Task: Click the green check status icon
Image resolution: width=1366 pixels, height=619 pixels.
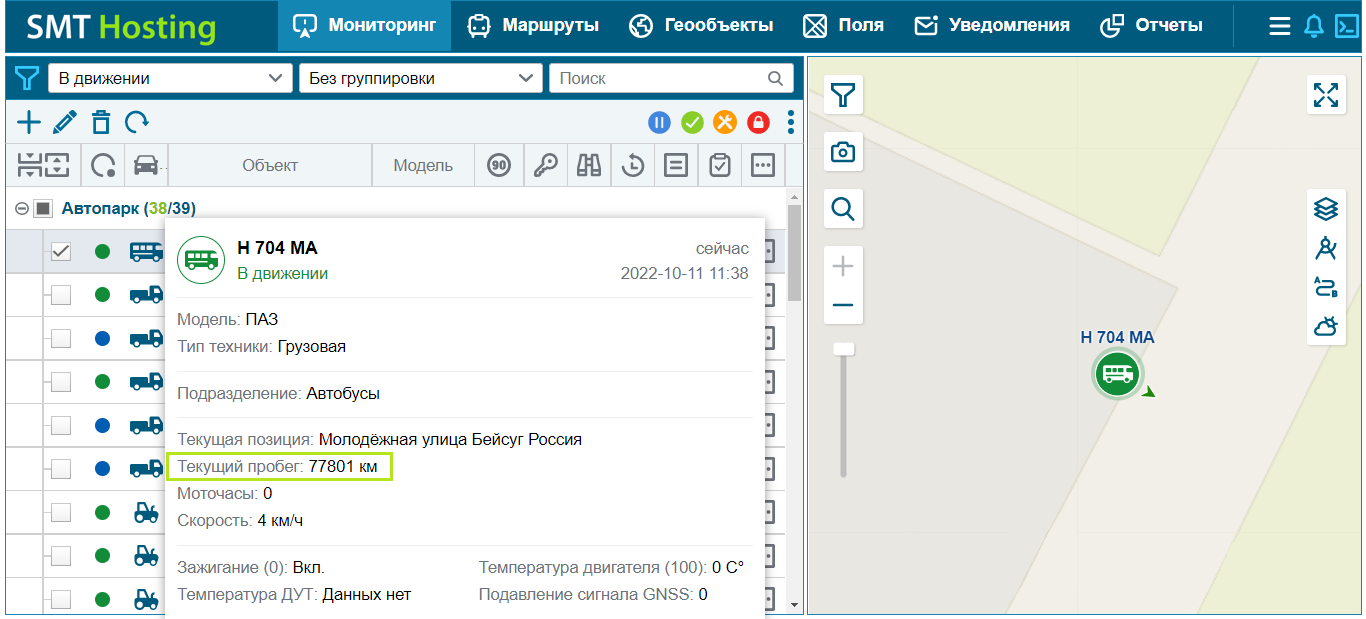Action: tap(692, 122)
